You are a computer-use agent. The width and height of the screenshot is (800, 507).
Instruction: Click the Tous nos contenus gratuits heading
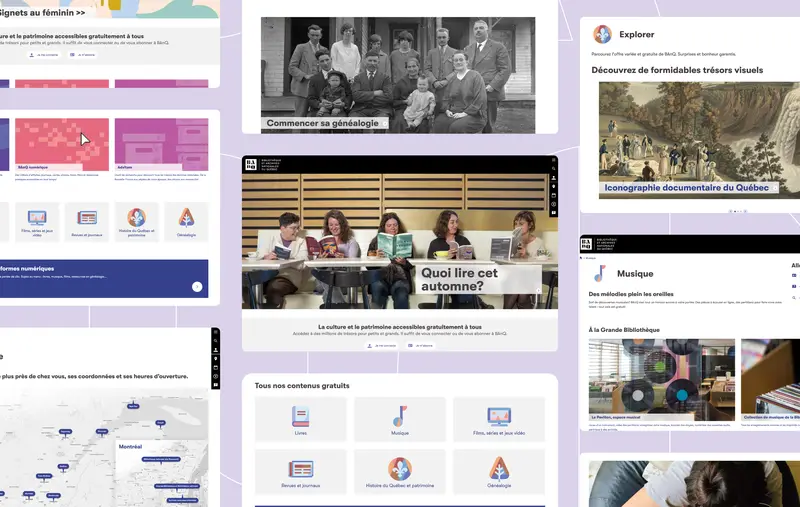(x=302, y=386)
